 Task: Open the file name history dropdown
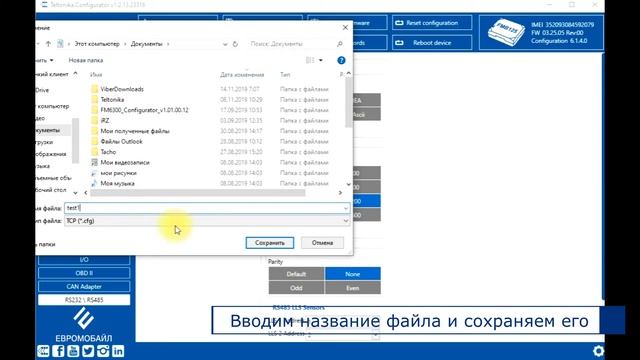(x=346, y=208)
